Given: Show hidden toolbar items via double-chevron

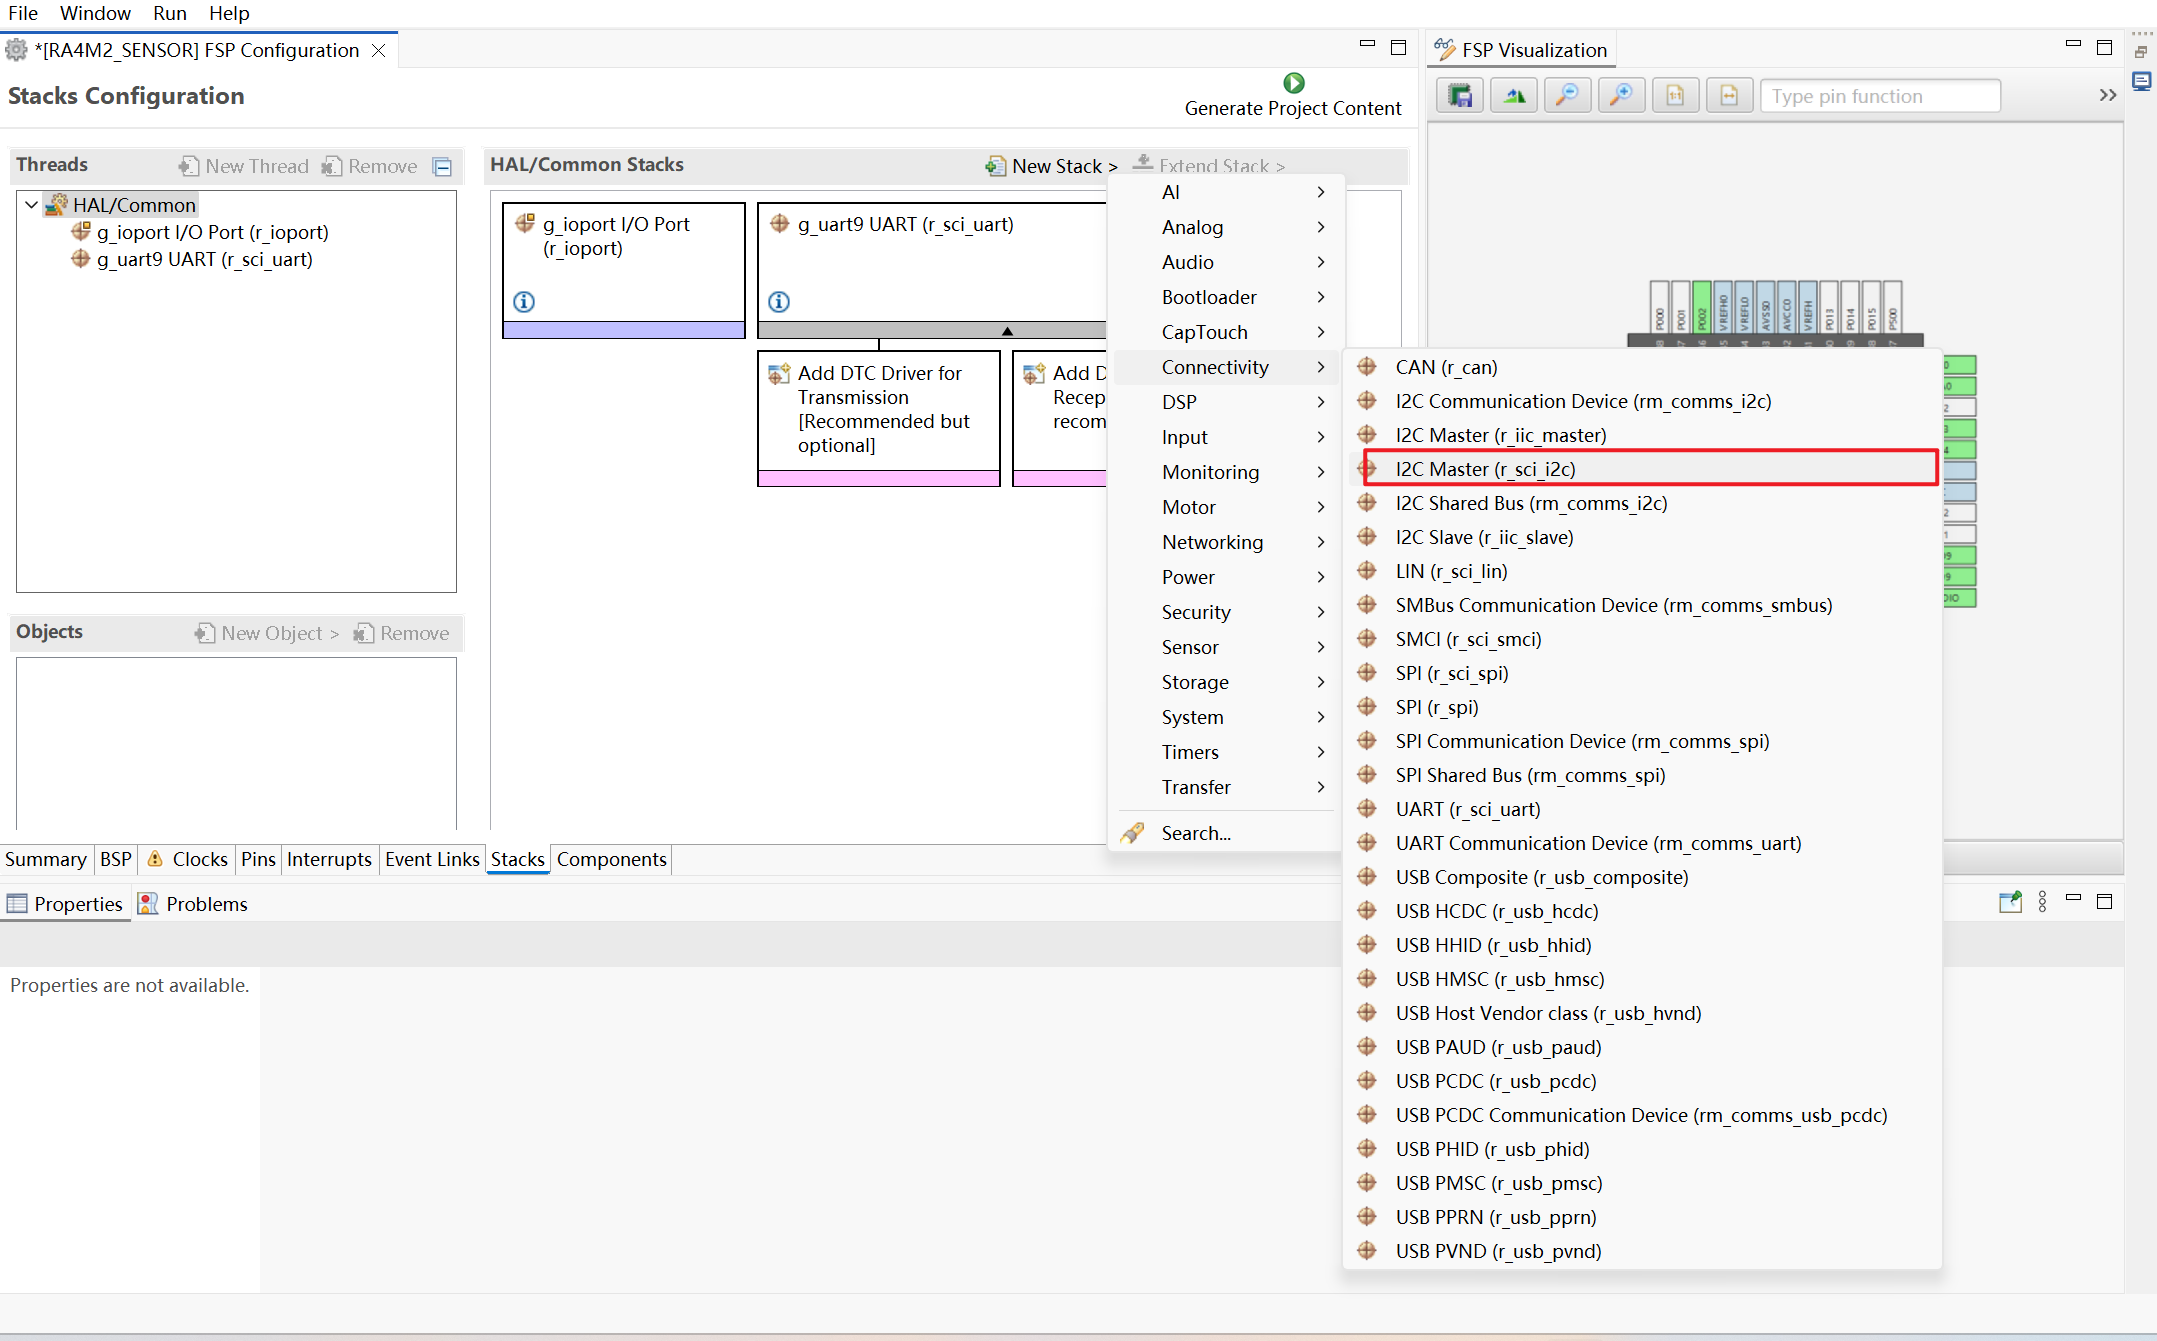Looking at the screenshot, I should coord(2107,96).
